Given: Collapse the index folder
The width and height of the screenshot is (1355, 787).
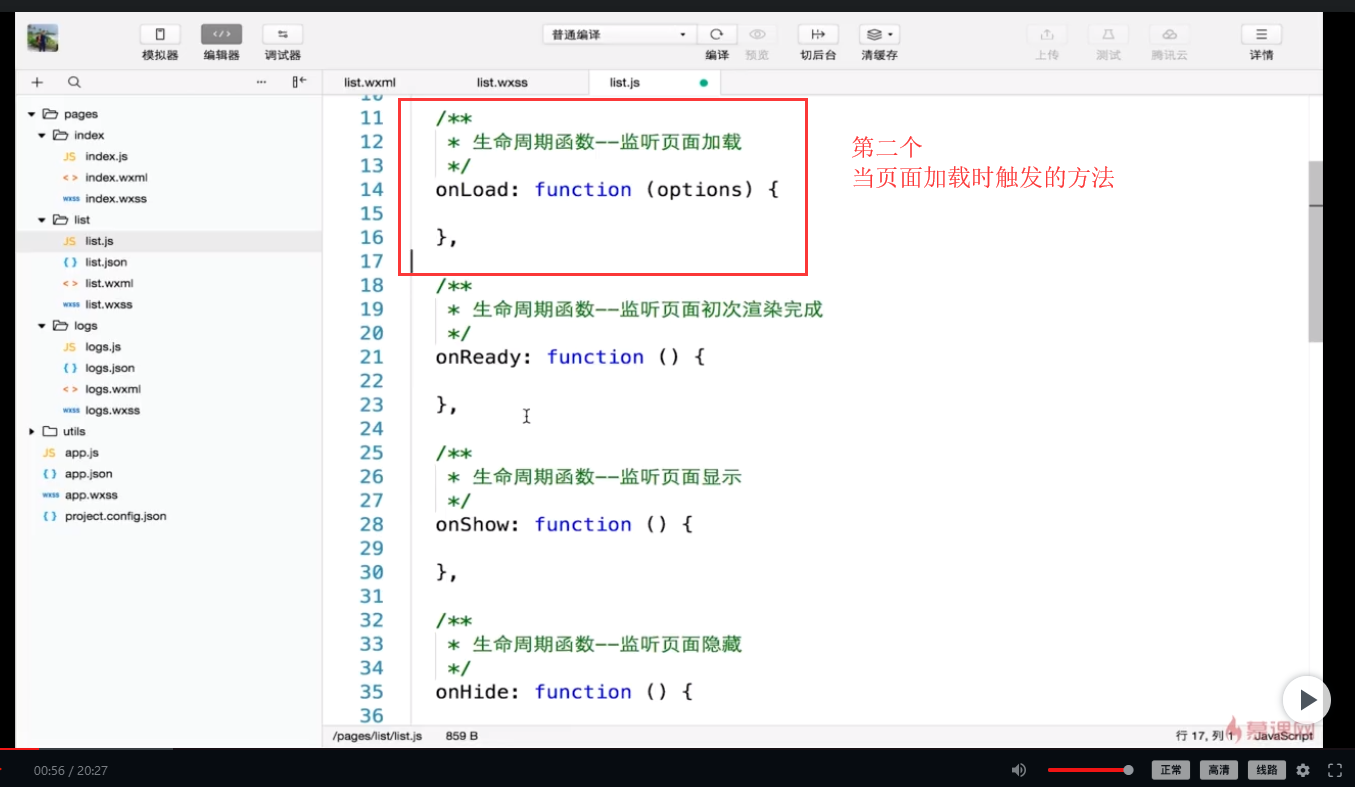Looking at the screenshot, I should (x=42, y=135).
